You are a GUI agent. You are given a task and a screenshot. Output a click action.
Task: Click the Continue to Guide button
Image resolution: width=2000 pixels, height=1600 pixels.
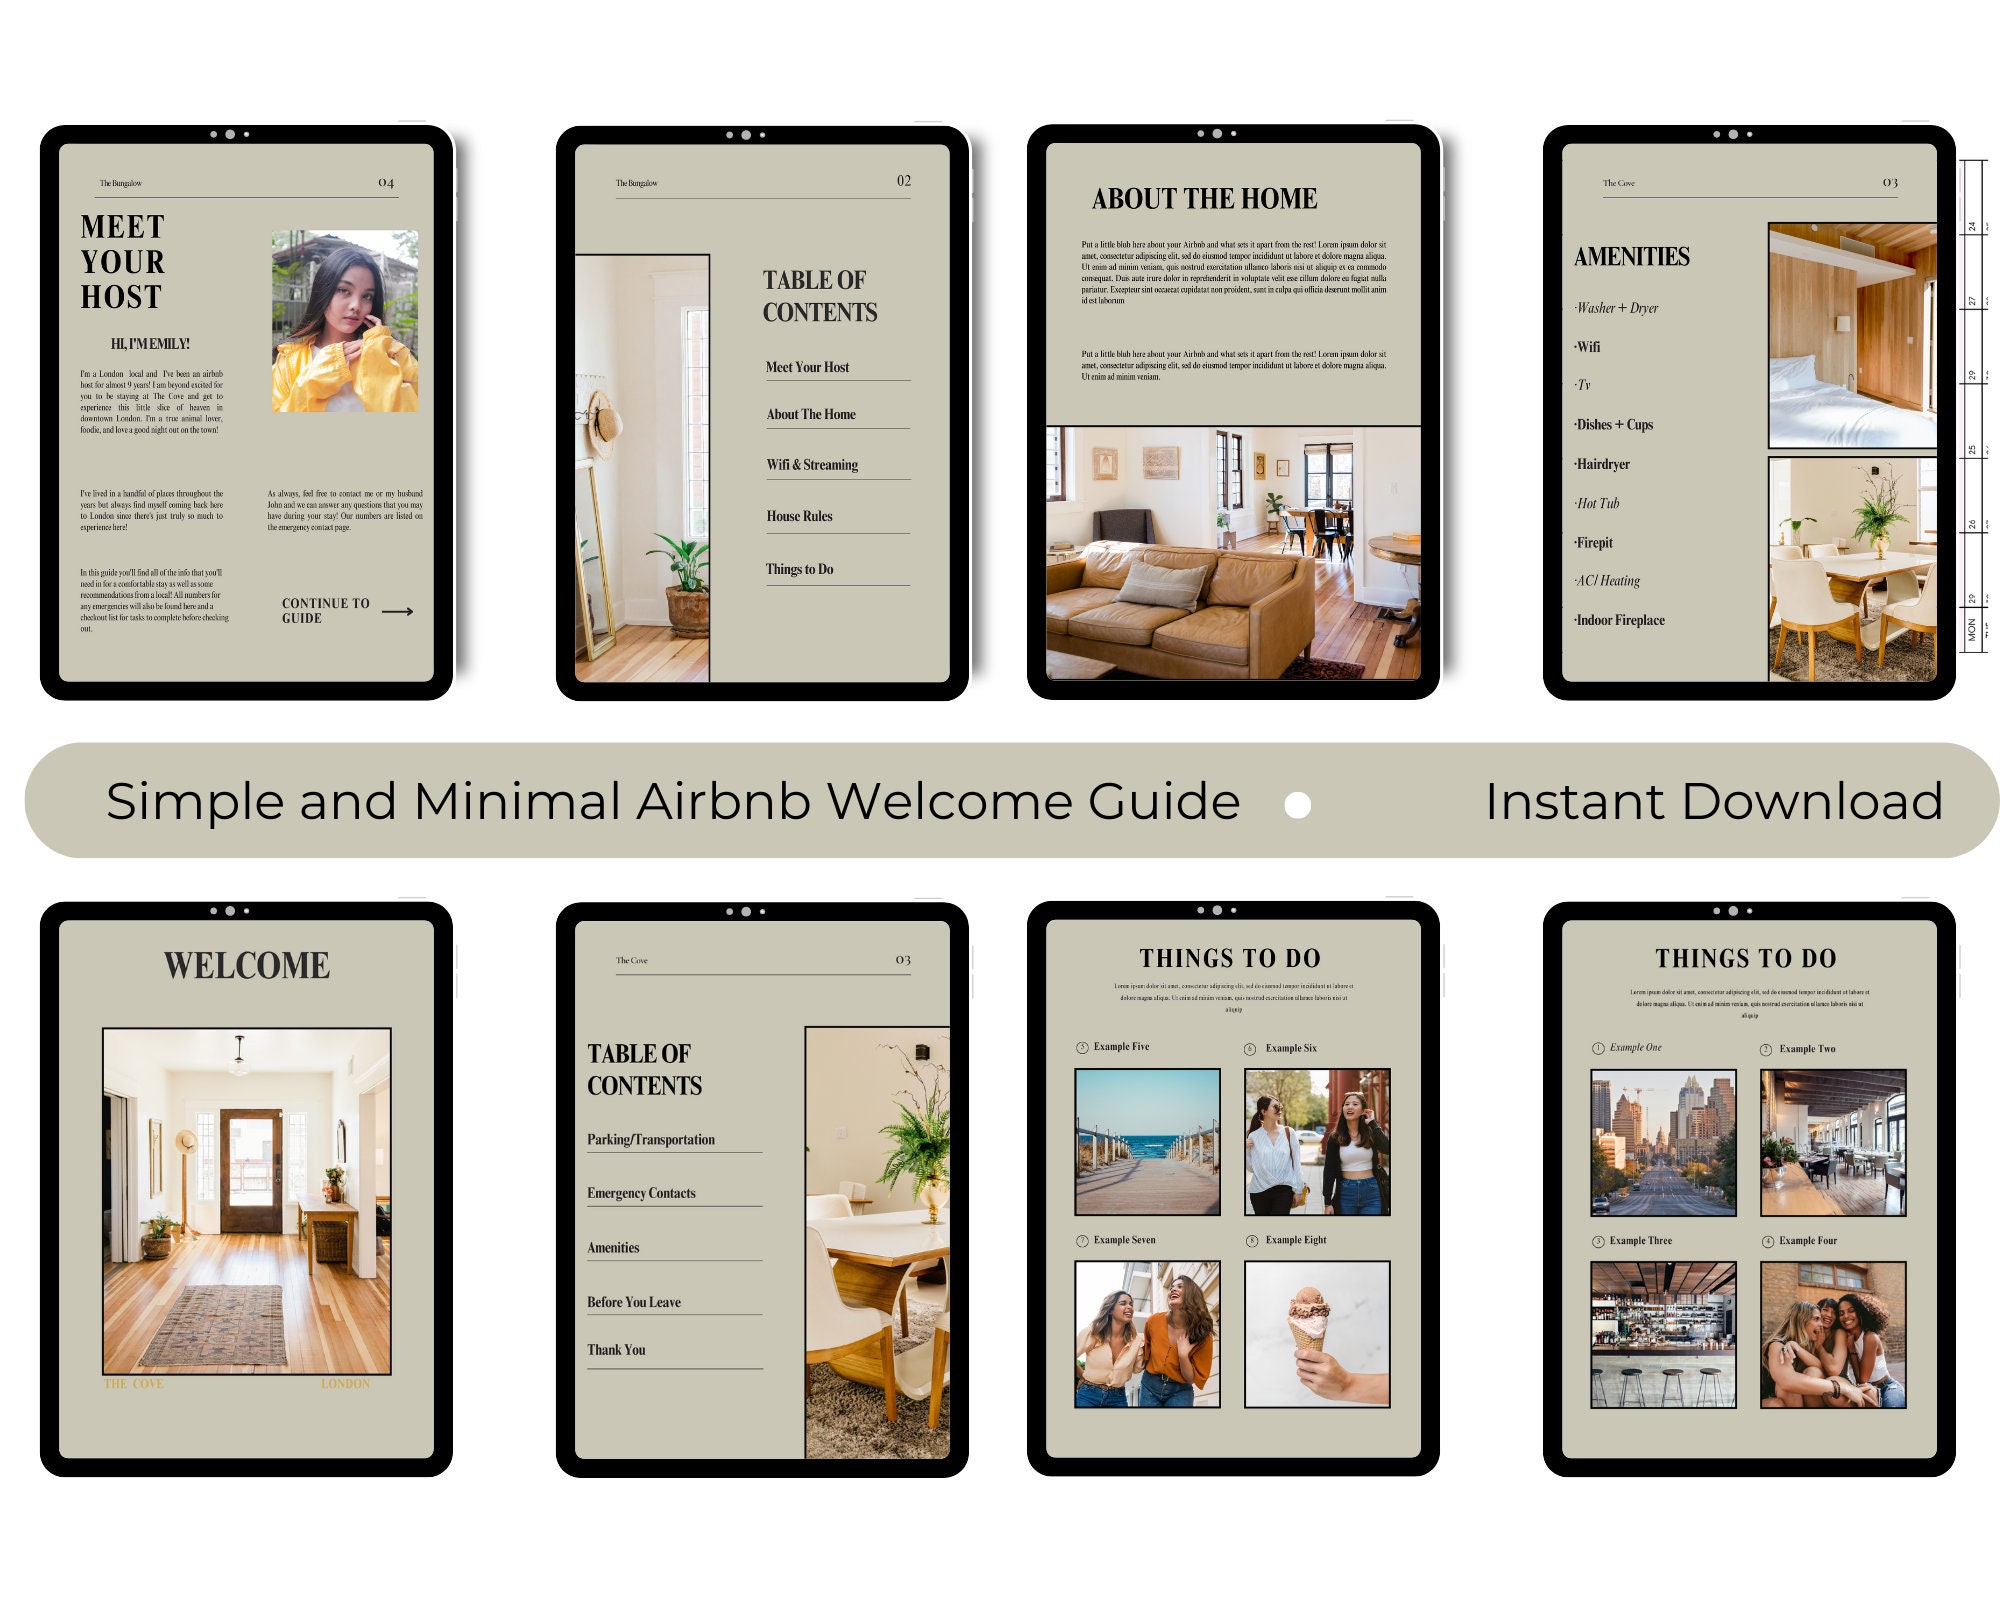(x=326, y=610)
